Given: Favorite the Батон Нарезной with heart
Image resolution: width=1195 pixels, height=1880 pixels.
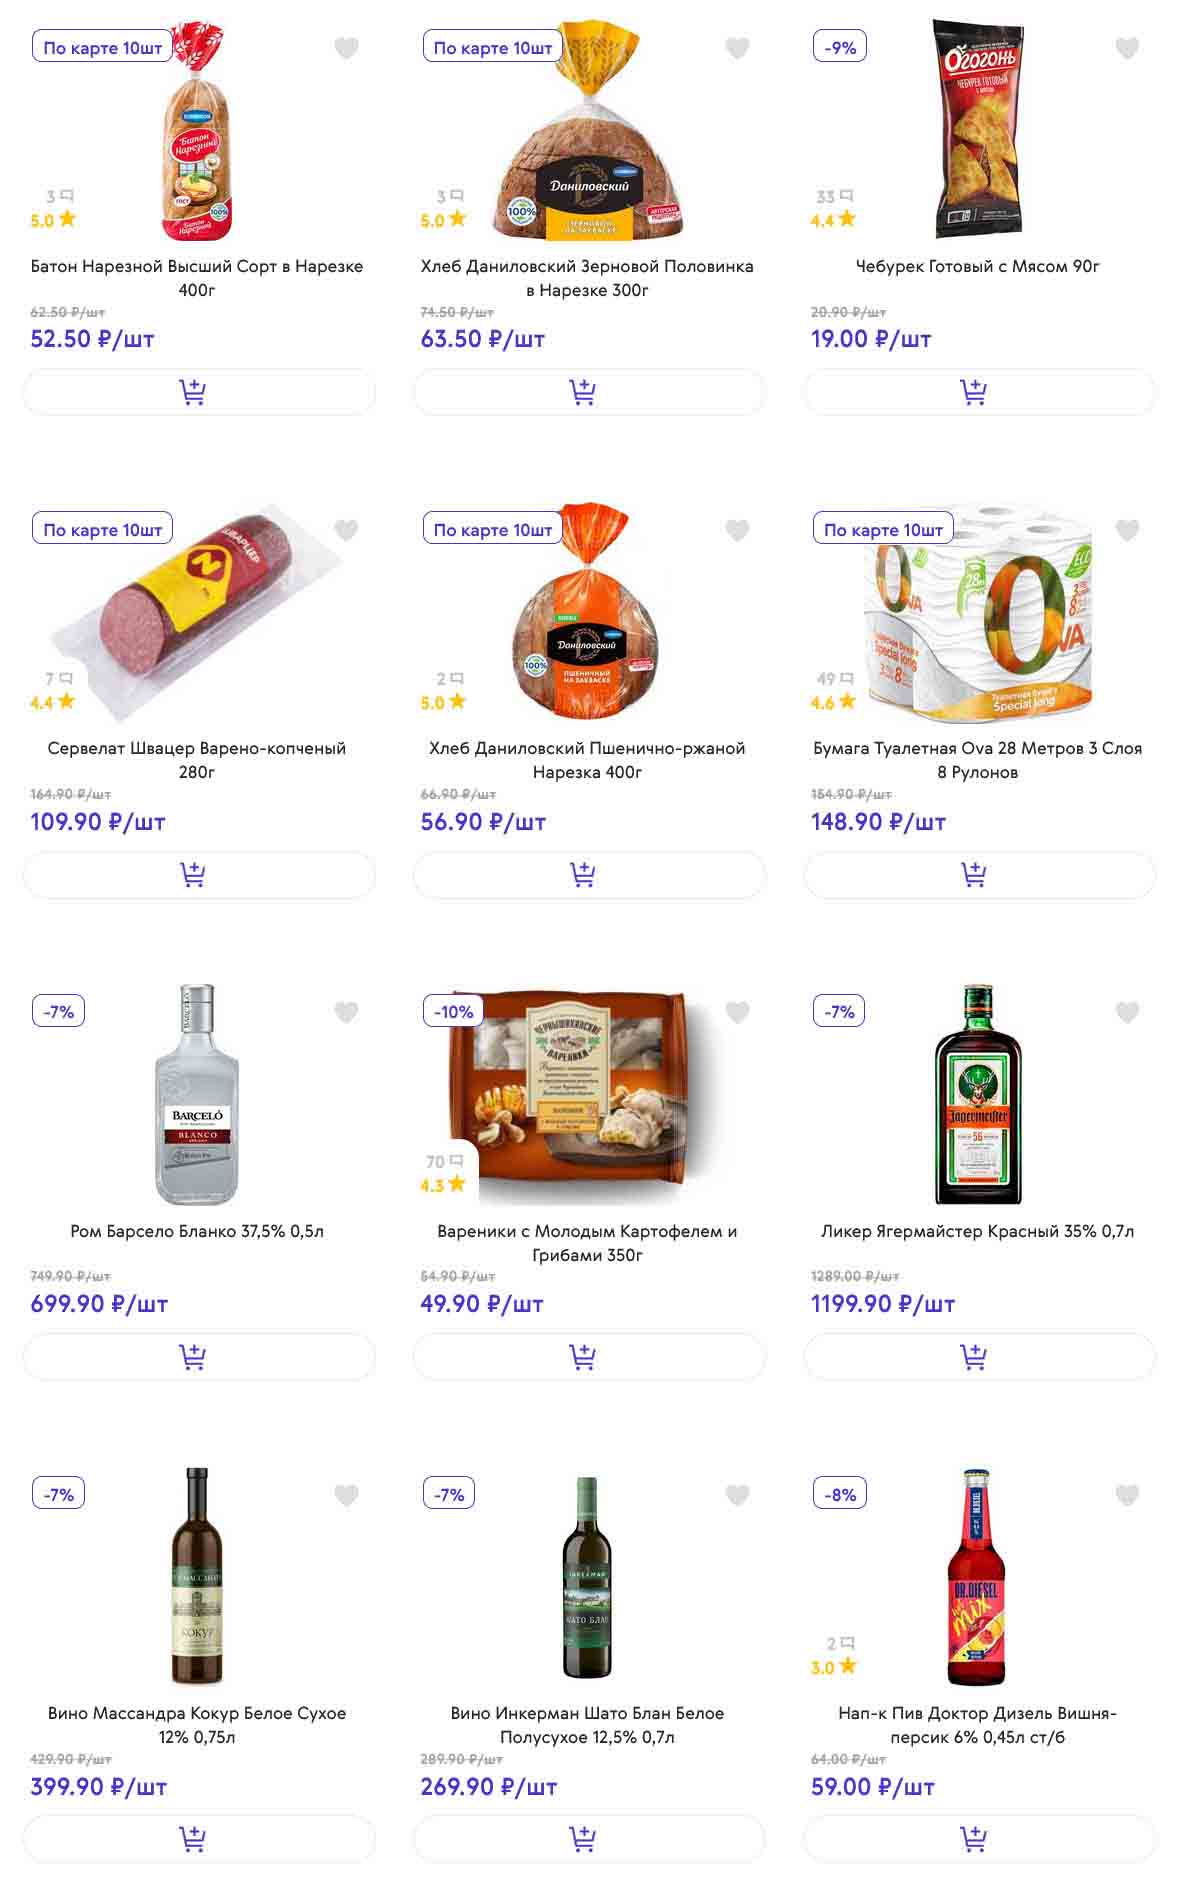Looking at the screenshot, I should 346,48.
